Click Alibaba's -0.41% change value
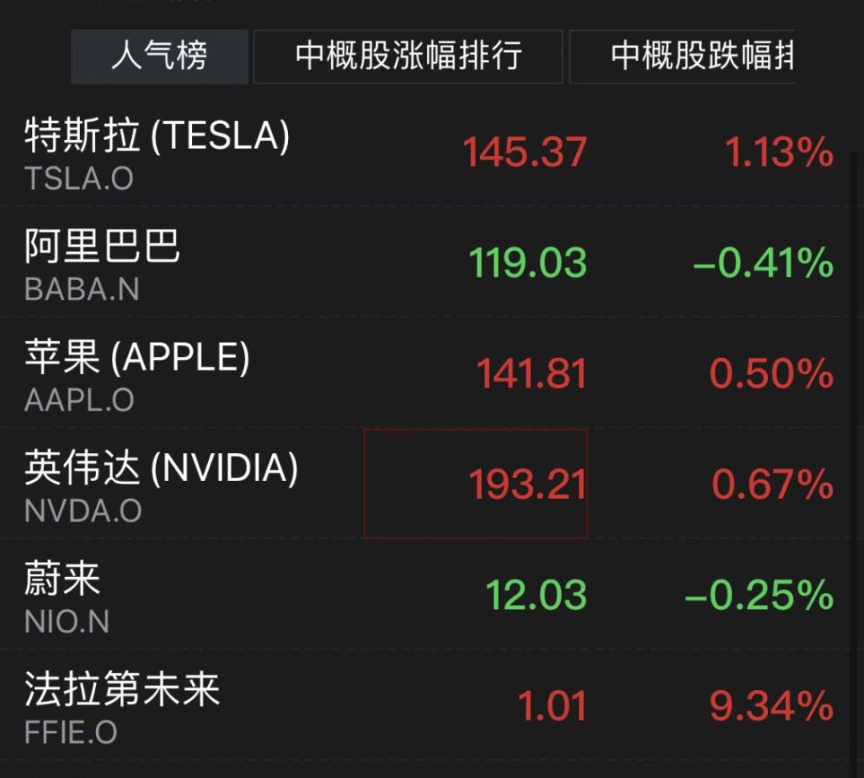This screenshot has width=864, height=778. (x=763, y=263)
